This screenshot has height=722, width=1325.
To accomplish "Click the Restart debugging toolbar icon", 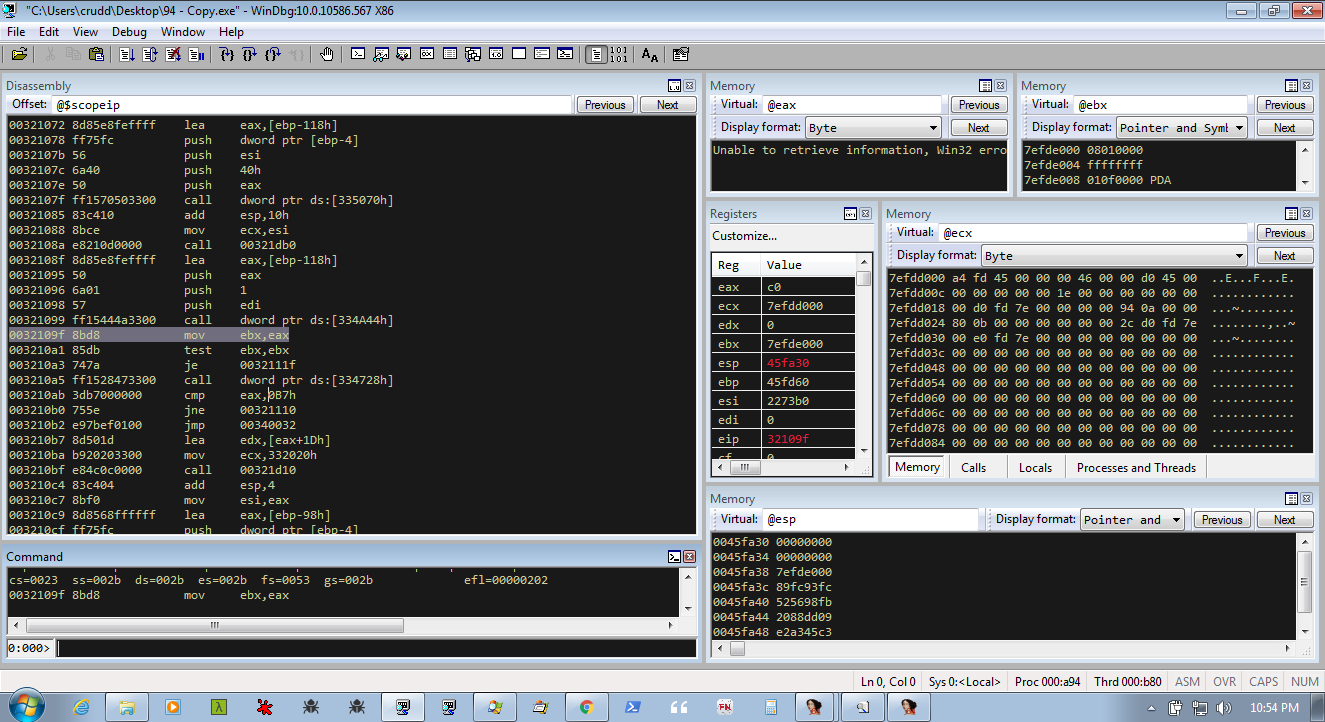I will click(x=150, y=54).
